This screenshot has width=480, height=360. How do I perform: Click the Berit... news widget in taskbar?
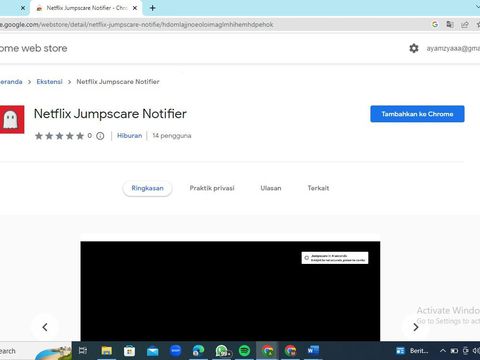tap(412, 351)
